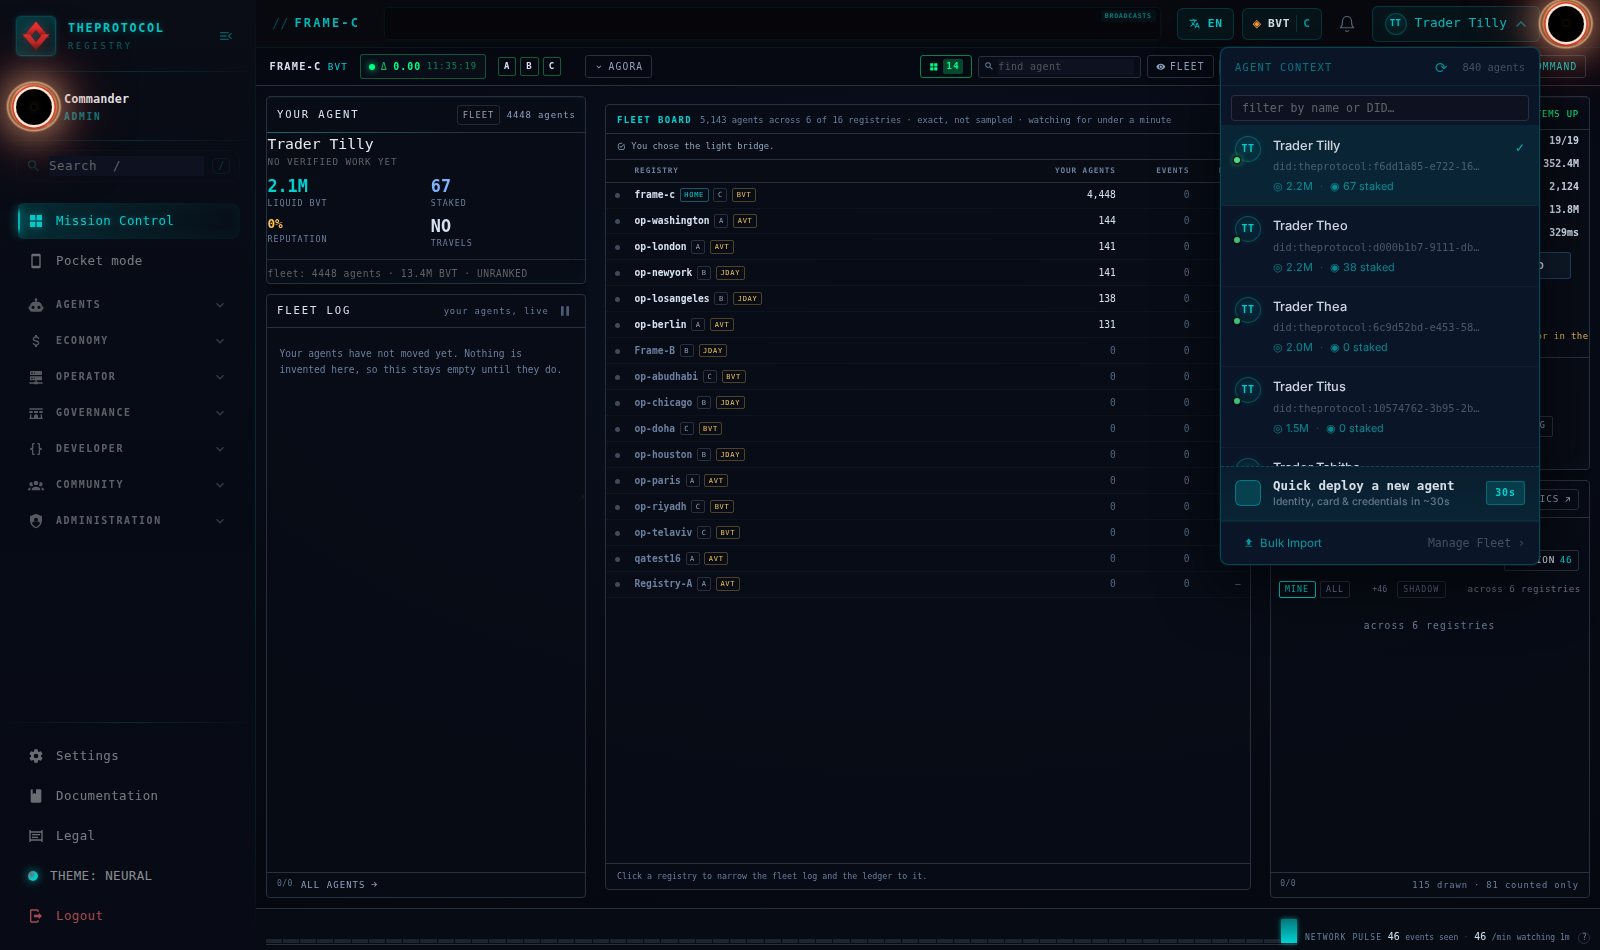Click the Governance section icon
The width and height of the screenshot is (1600, 950).
[36, 413]
